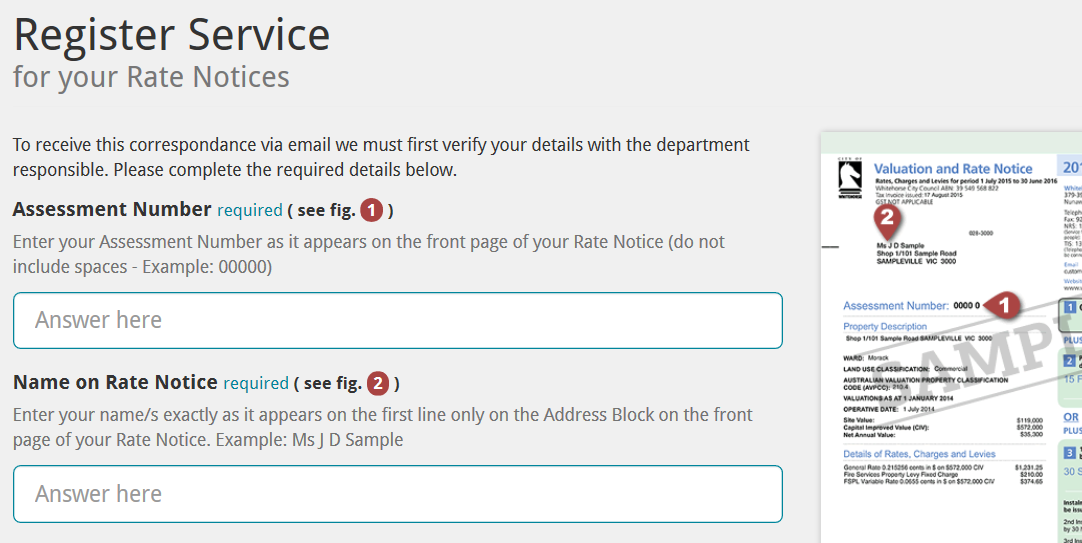
Task: Click the Whitehorse council horse logo
Action: [849, 178]
